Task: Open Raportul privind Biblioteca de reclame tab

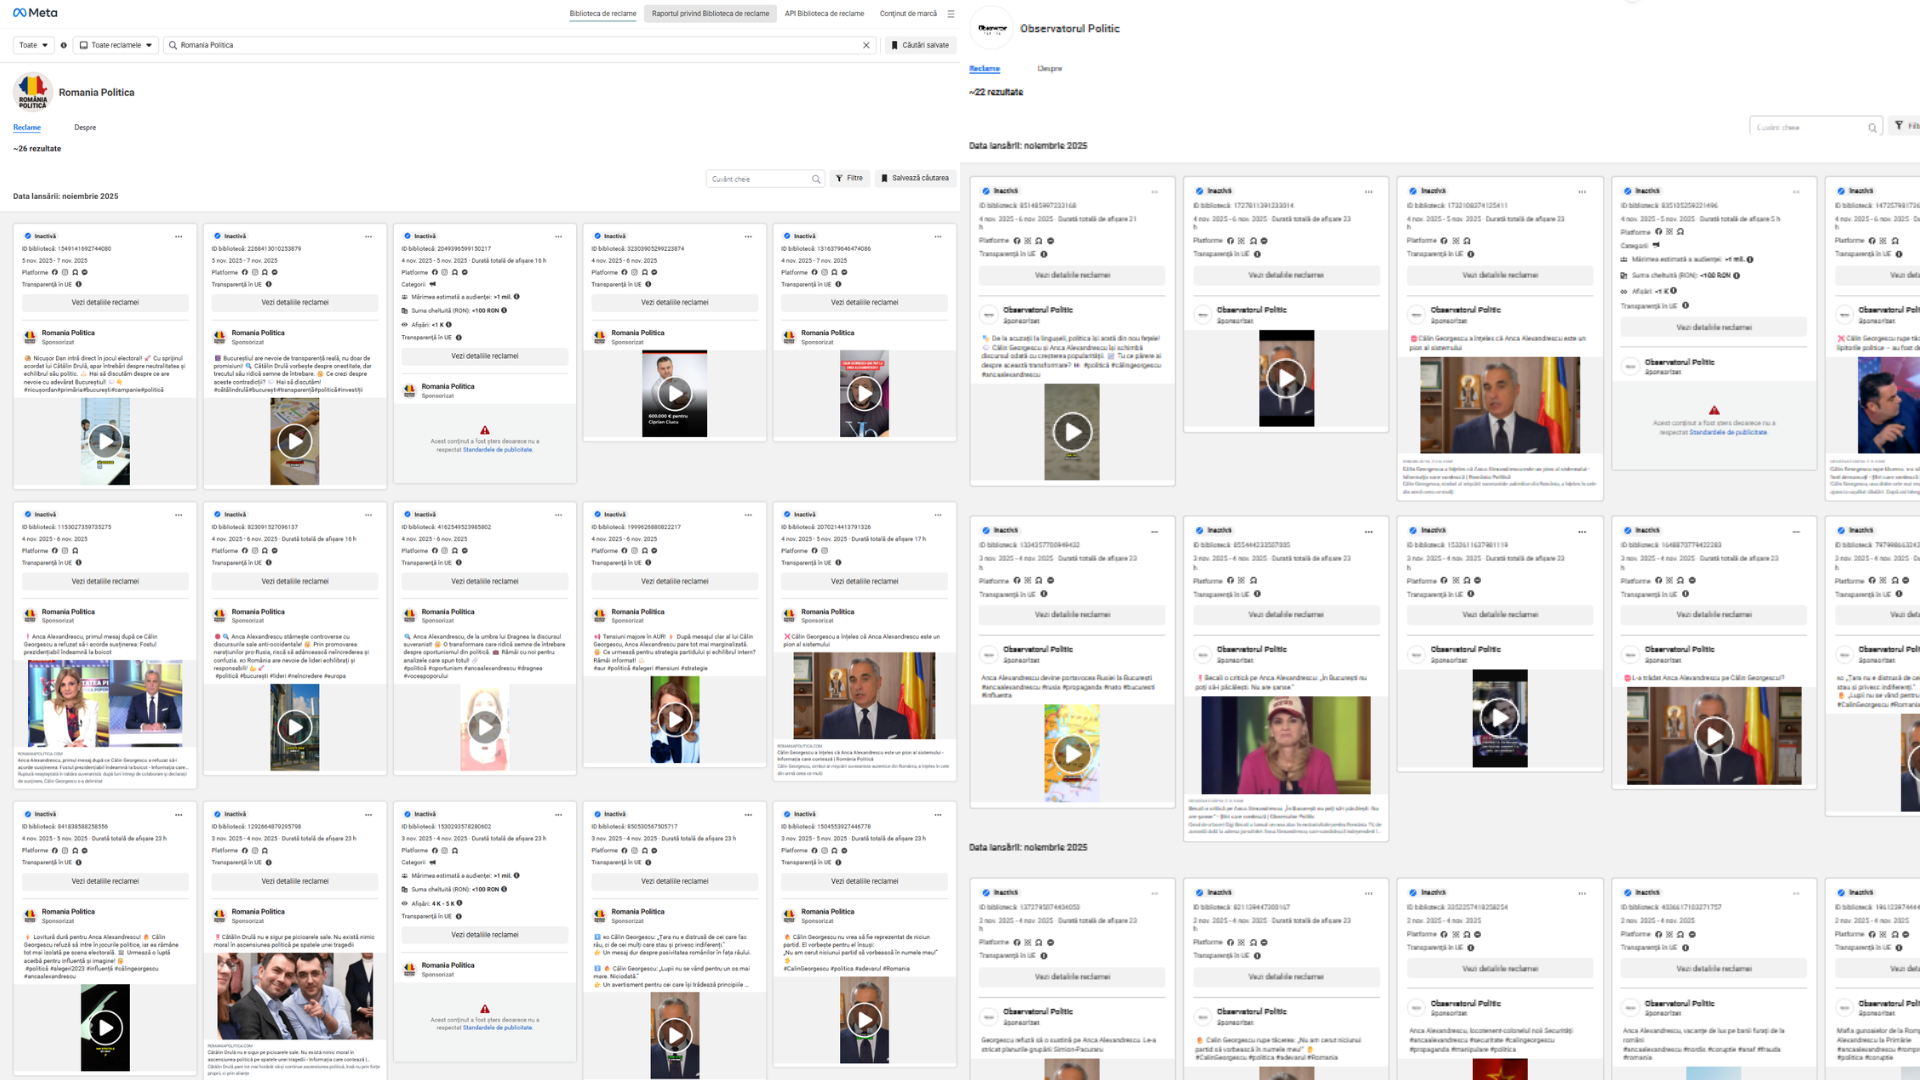Action: (710, 14)
